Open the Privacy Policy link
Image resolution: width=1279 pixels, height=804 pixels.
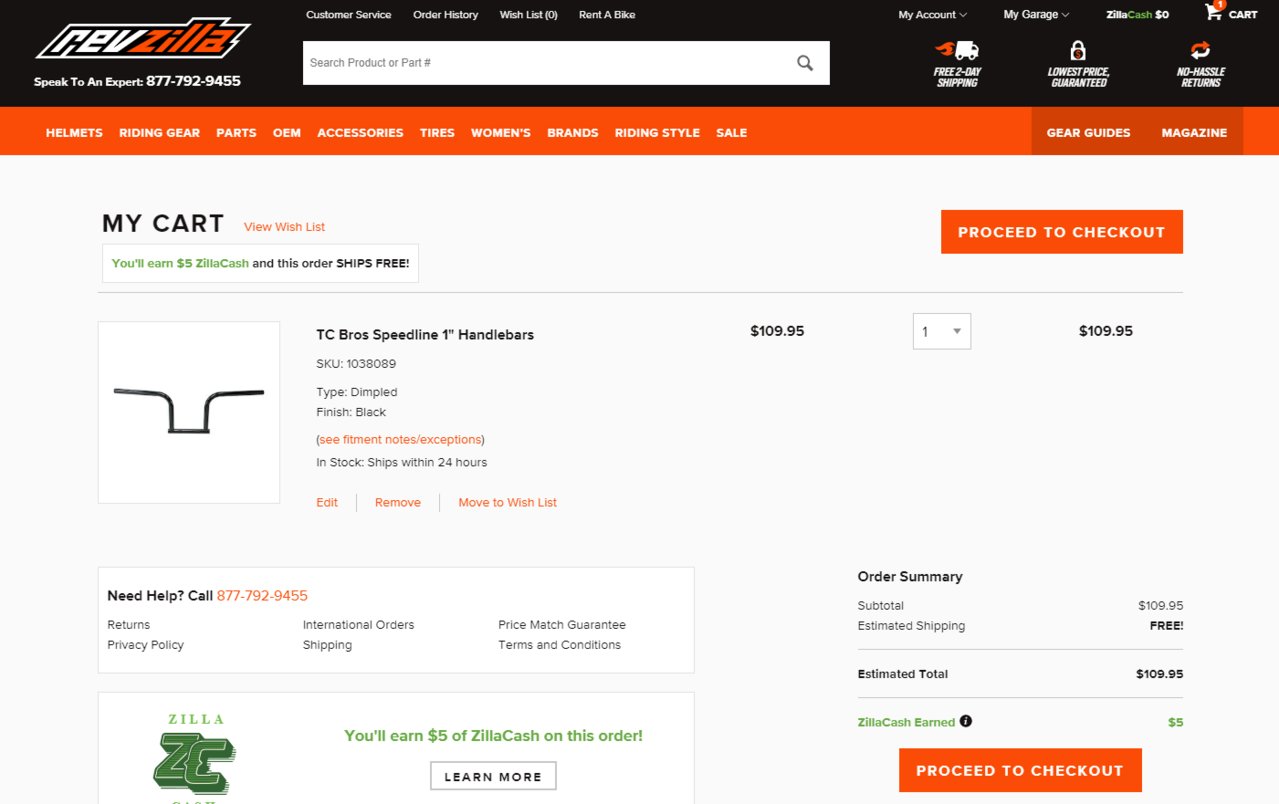(145, 645)
